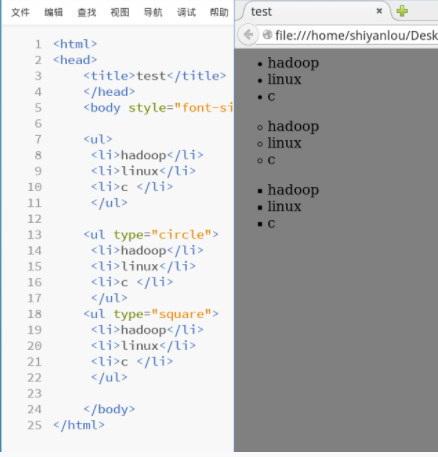Open the 编辑 menu
The height and width of the screenshot is (457, 438).
coord(54,12)
